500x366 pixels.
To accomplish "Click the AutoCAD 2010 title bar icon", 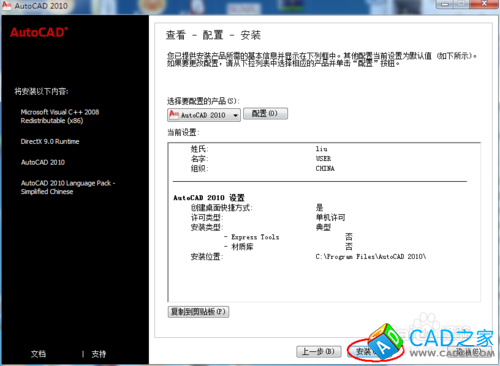I will (6, 5).
